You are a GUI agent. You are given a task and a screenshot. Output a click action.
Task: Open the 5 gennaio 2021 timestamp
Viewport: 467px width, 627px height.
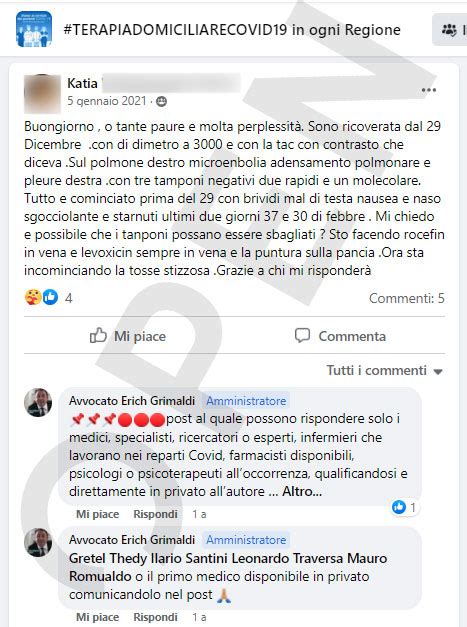click(107, 101)
